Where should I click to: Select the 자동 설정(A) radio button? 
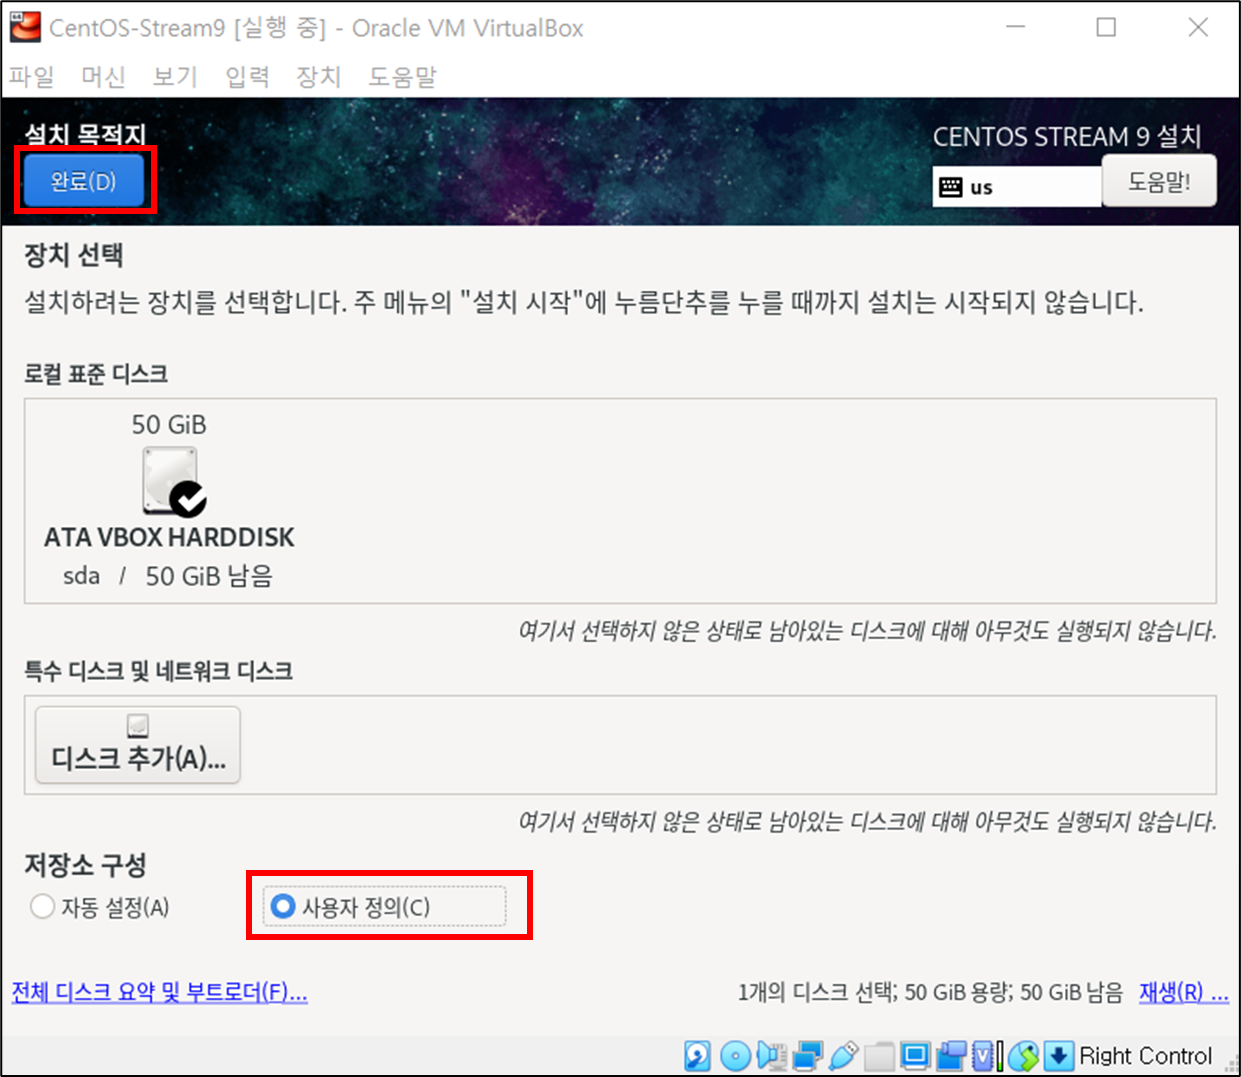(100, 907)
